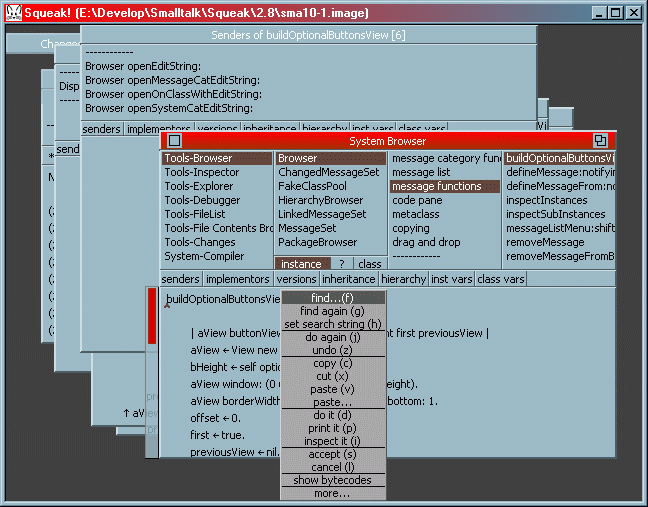The width and height of the screenshot is (648, 507).
Task: Select print it (p) menu item
Action: click(x=332, y=428)
